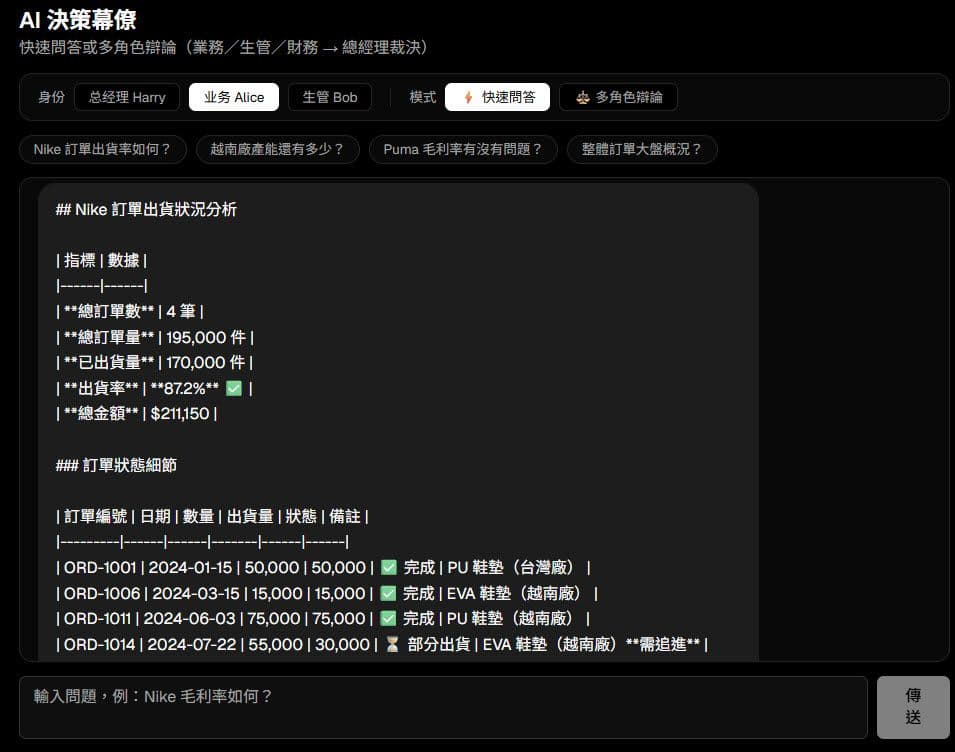
Task: Click the 模式 label
Action: coord(423,97)
